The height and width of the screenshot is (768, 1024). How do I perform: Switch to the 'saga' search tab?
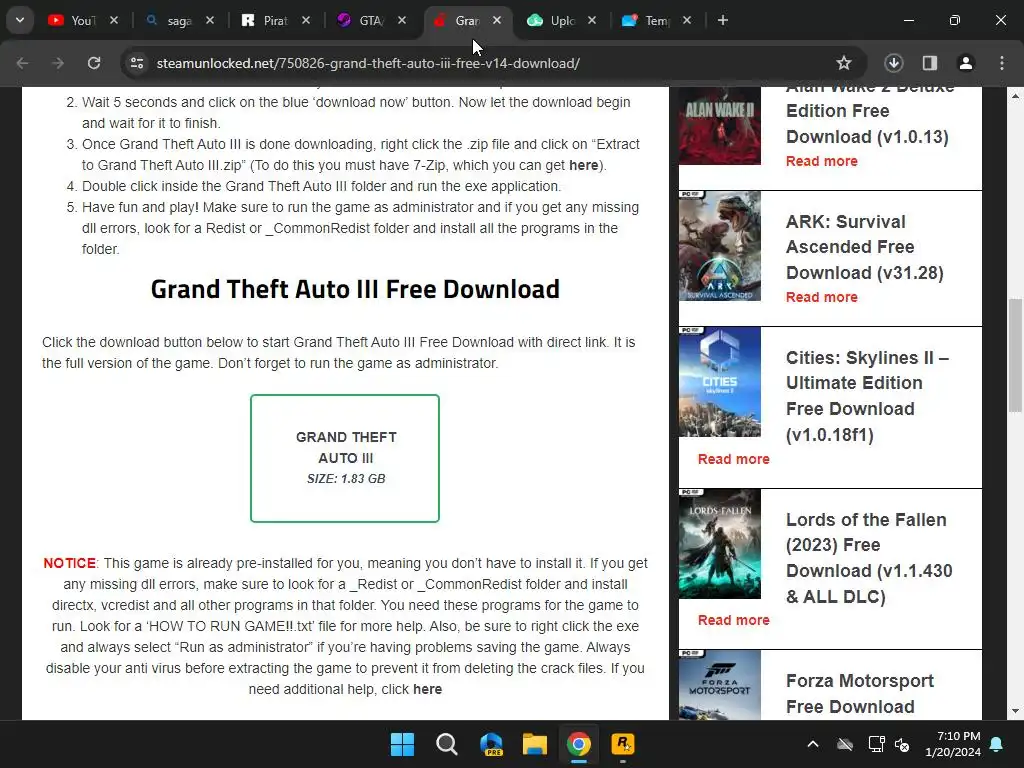[168, 20]
